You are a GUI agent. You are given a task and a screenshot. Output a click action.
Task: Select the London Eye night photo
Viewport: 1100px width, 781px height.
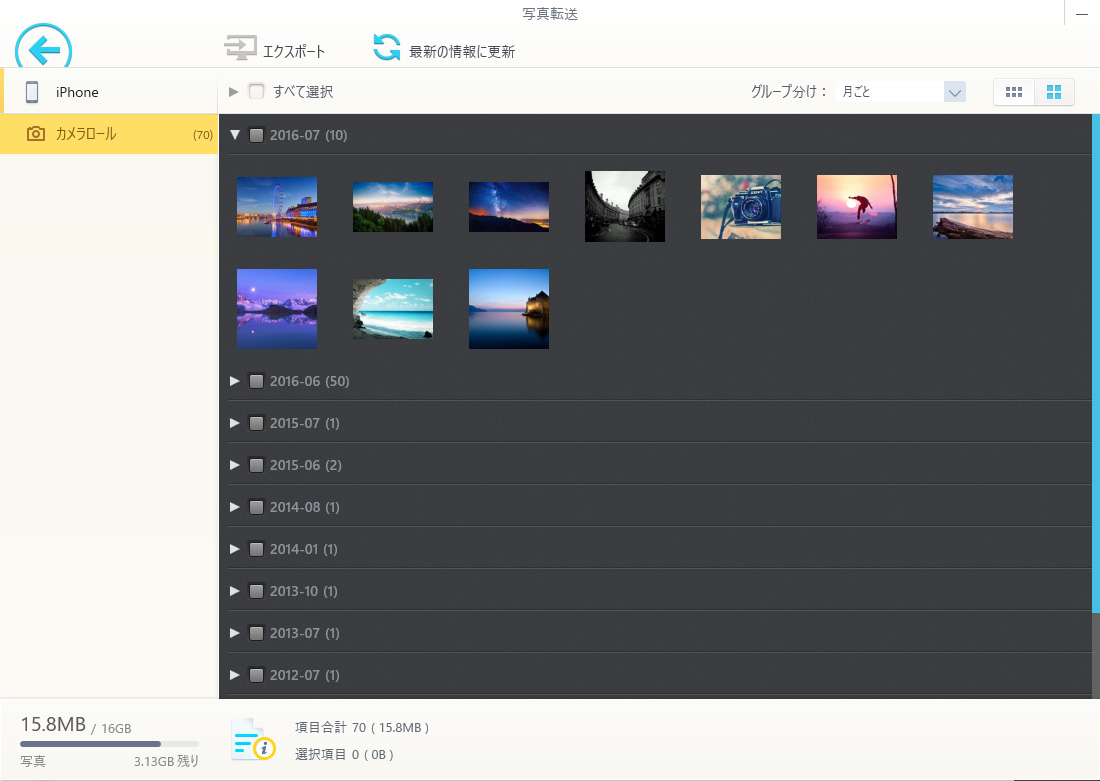point(277,207)
